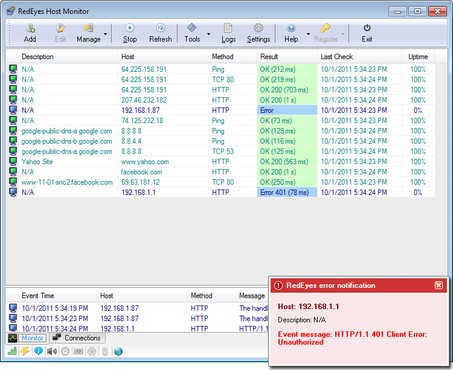Select the TCP 53 method cell
Image resolution: width=453 pixels, height=370 pixels.
tap(223, 151)
